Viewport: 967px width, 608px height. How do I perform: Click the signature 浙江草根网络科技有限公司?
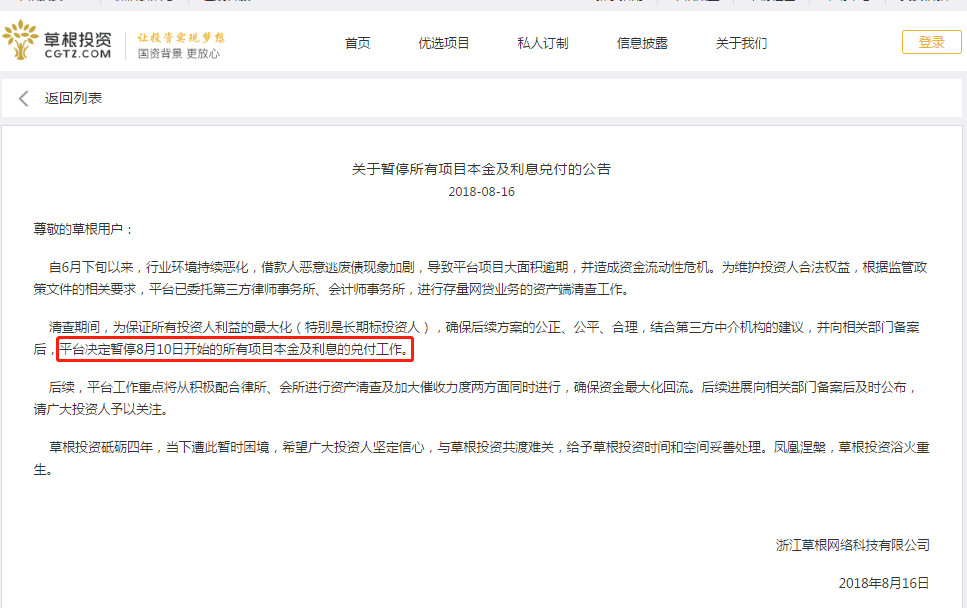(852, 545)
